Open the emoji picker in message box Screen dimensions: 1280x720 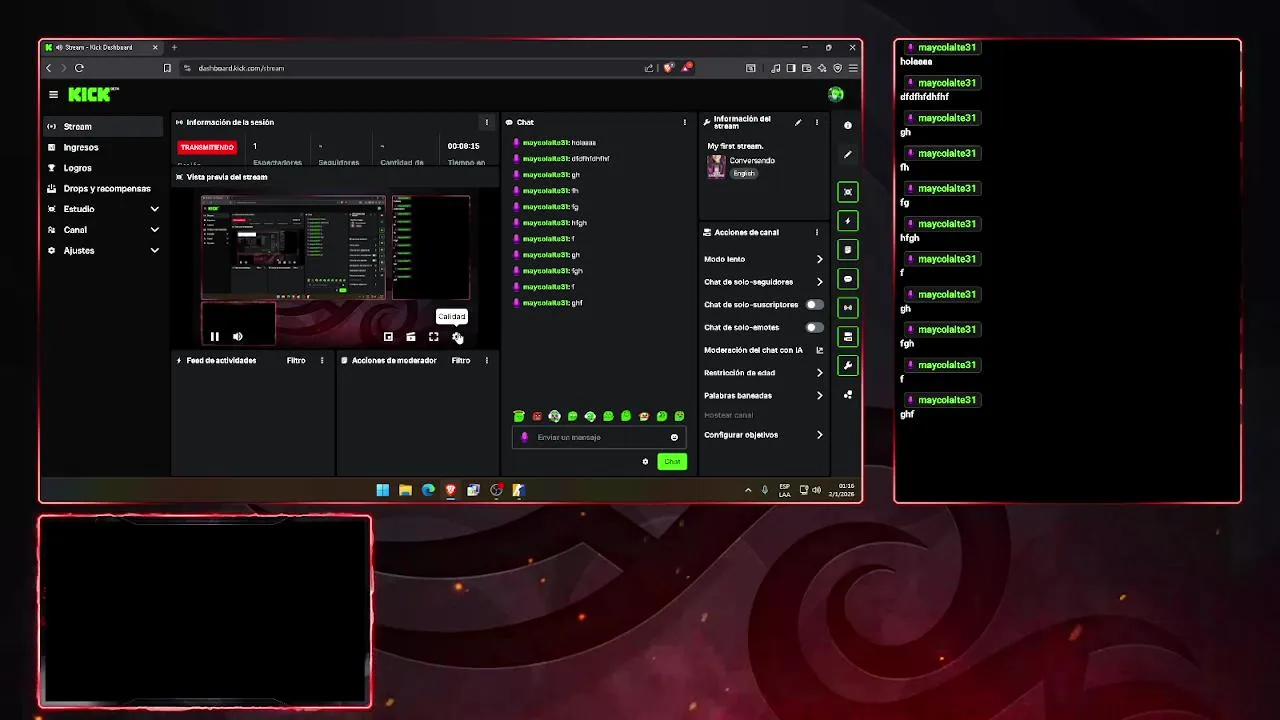tap(674, 437)
